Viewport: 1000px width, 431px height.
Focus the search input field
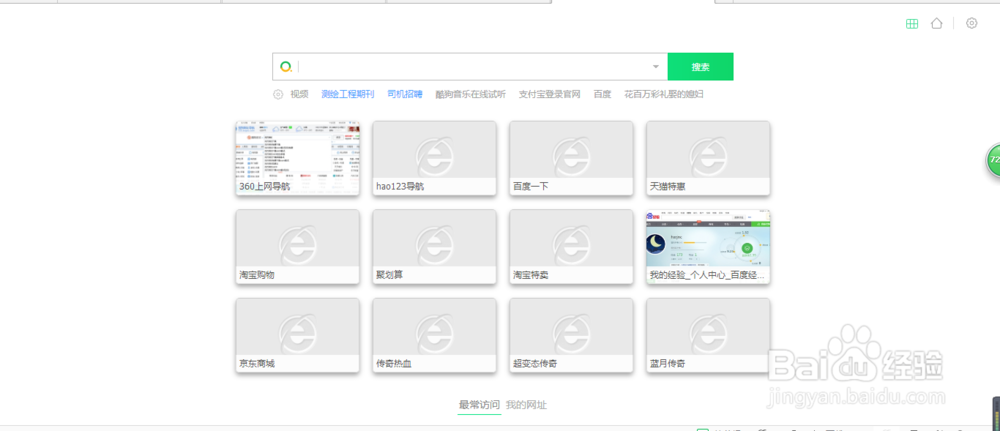[472, 67]
